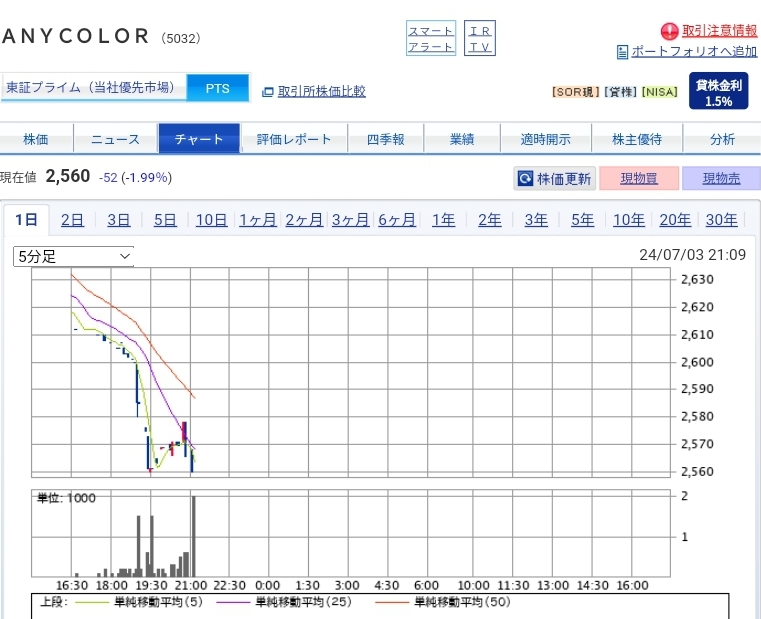Open the IR TV button
Screen dimensions: 761x619
point(480,38)
